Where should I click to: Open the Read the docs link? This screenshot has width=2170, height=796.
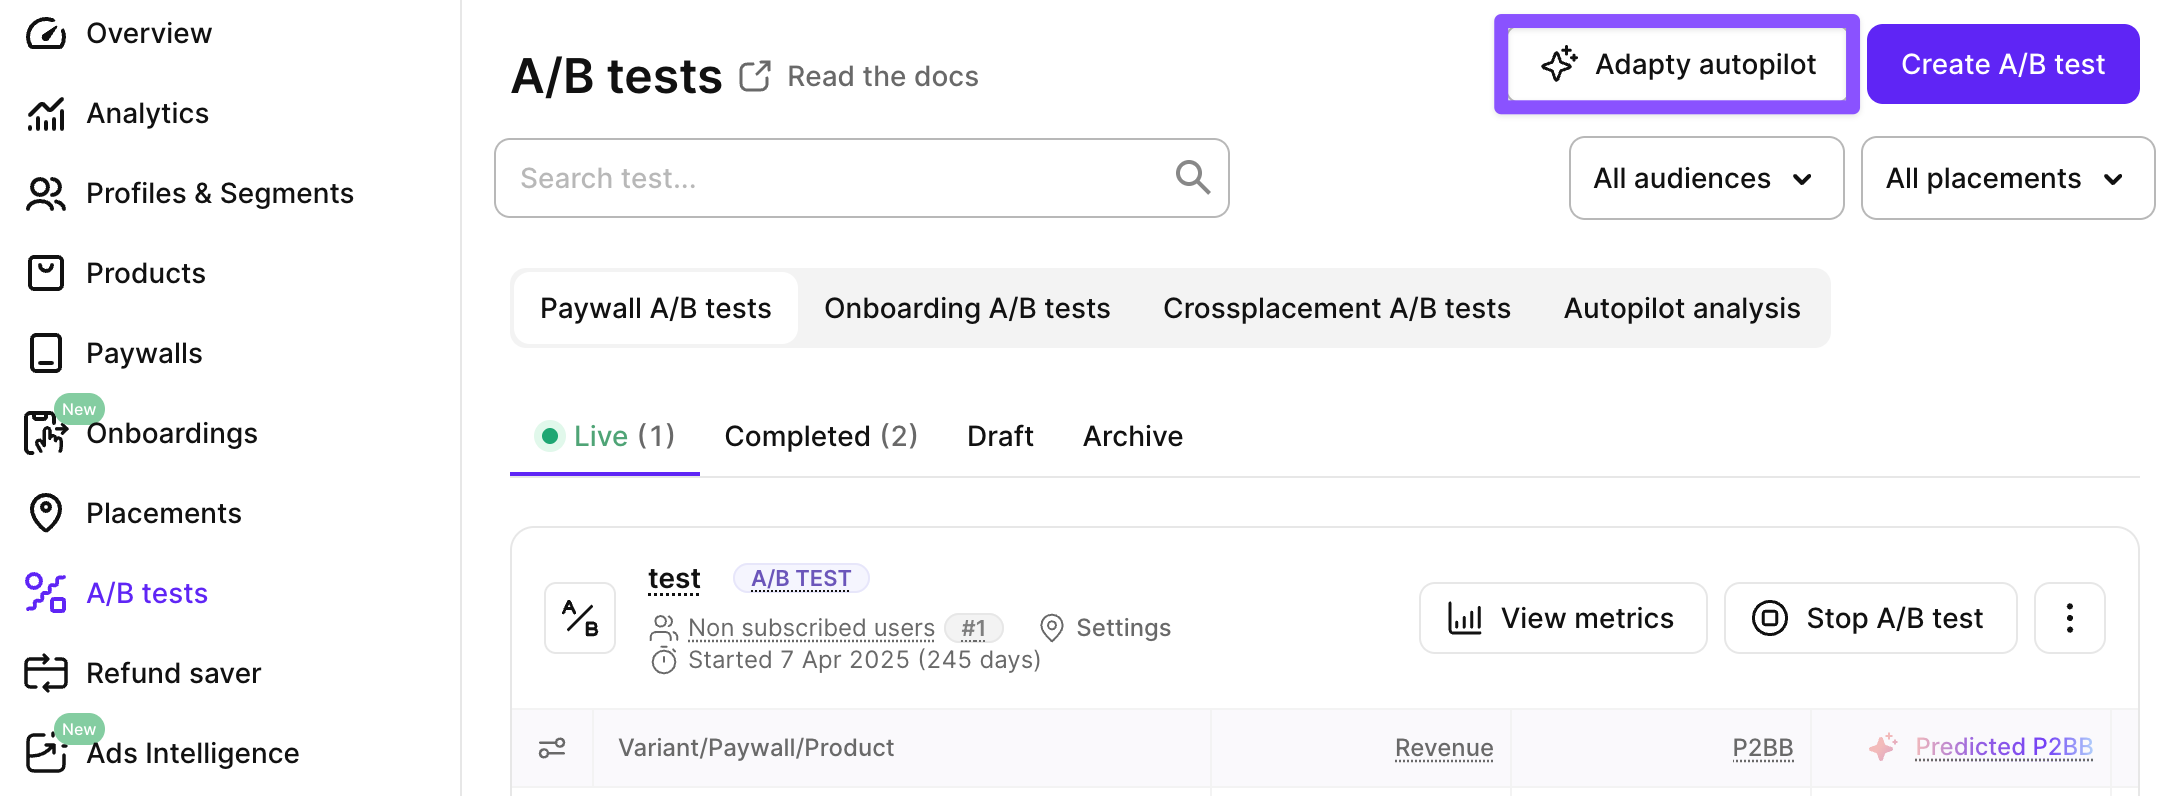pyautogui.click(x=882, y=76)
